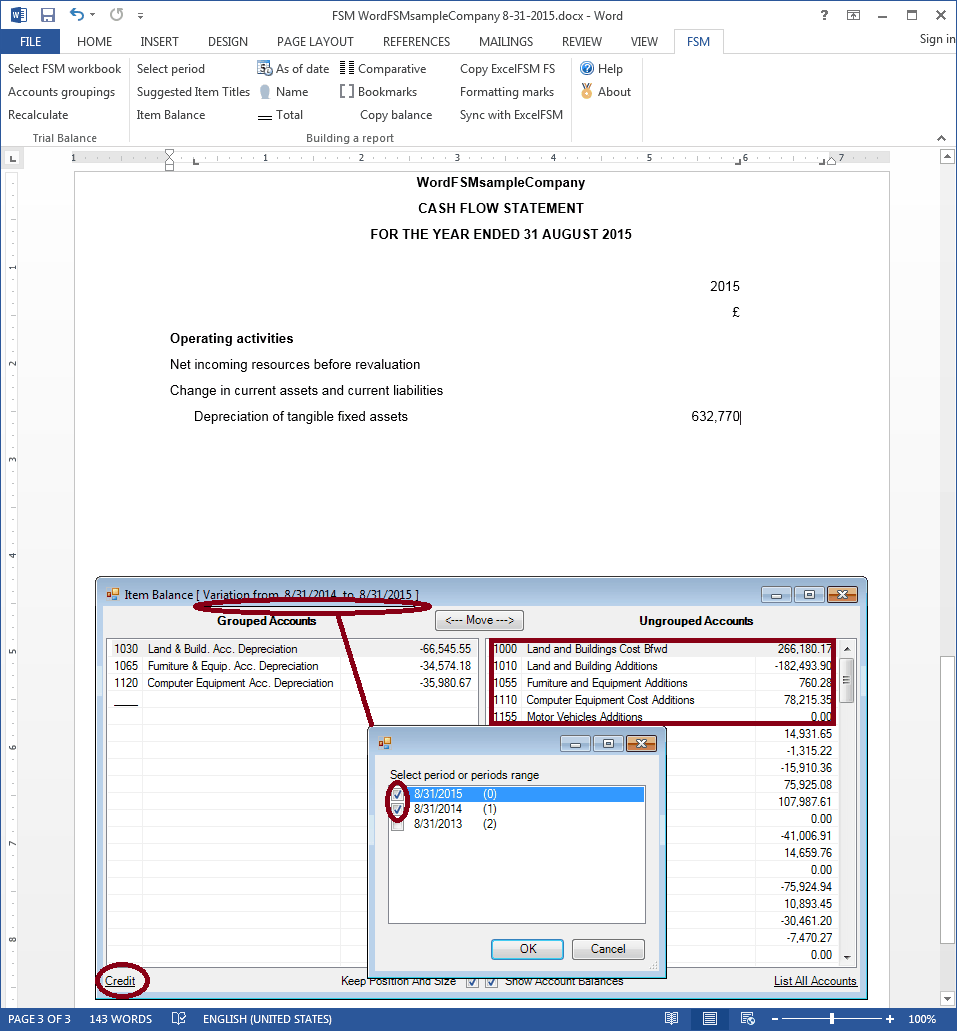Switch to the REVIEW tab
957x1031 pixels.
click(x=581, y=41)
